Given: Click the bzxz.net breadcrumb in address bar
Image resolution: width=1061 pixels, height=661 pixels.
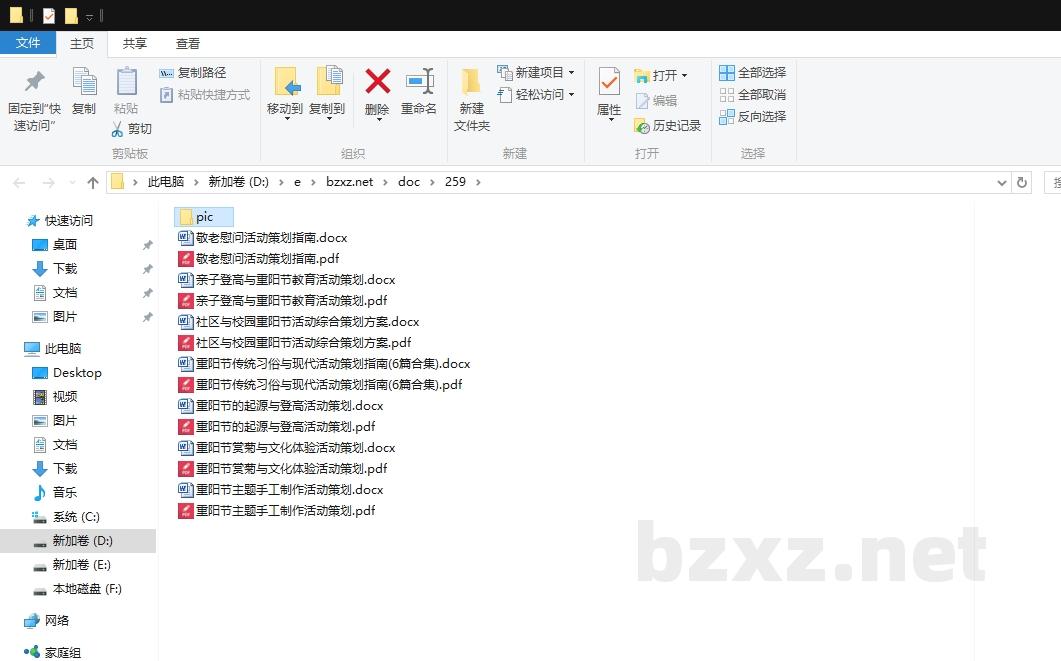Looking at the screenshot, I should (349, 182).
